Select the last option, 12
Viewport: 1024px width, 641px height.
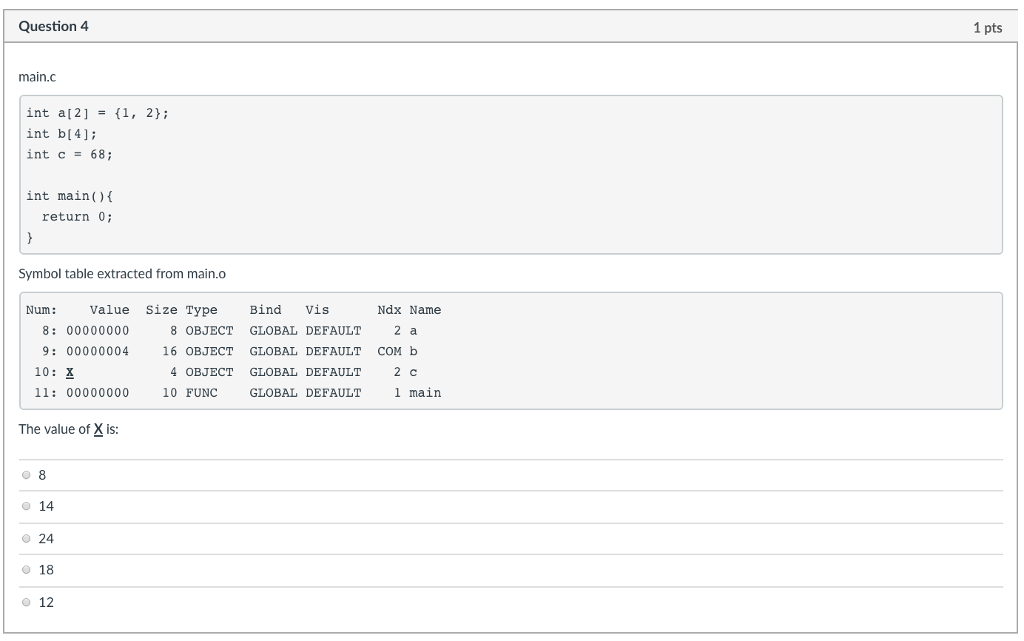tap(27, 602)
